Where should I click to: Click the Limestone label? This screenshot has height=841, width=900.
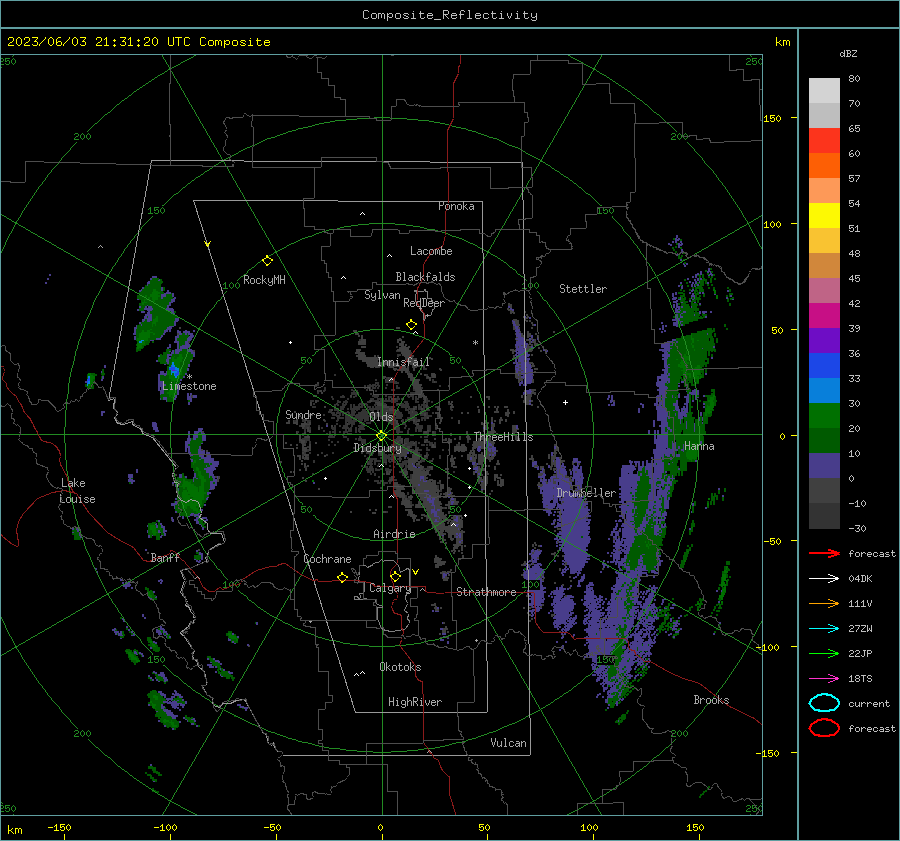189,386
